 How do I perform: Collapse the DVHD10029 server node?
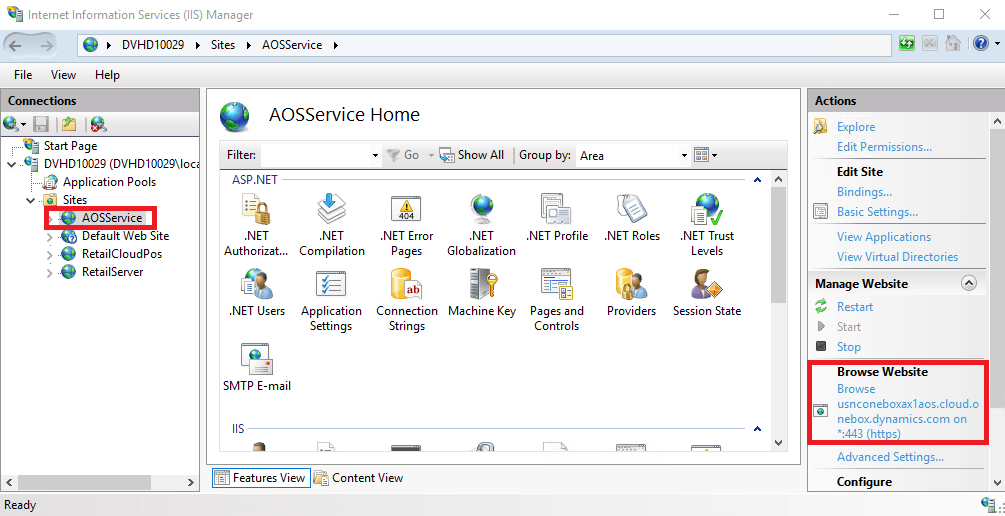point(12,164)
